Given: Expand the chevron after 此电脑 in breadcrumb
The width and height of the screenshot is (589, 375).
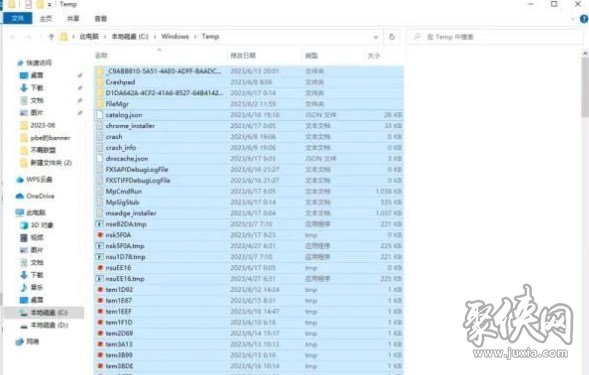Looking at the screenshot, I should [105, 37].
